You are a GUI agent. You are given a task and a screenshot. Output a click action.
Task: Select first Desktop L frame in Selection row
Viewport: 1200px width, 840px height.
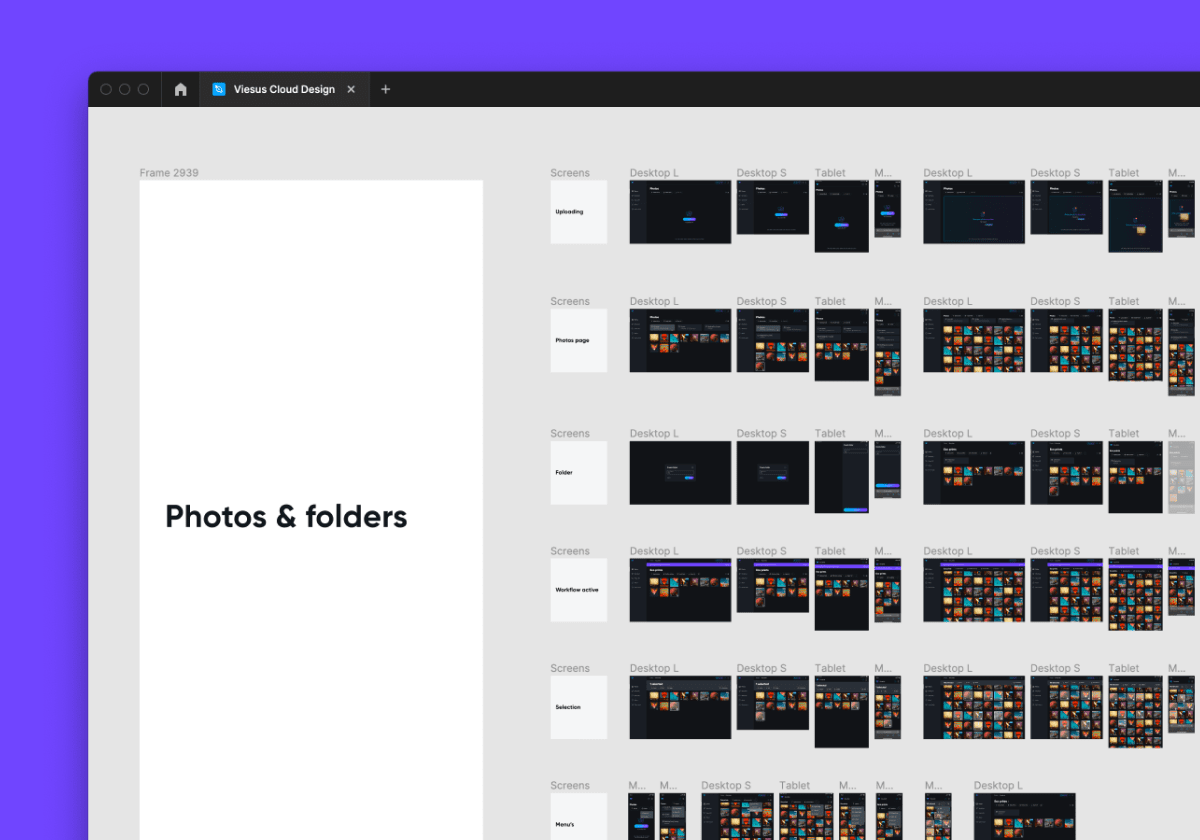click(x=680, y=707)
